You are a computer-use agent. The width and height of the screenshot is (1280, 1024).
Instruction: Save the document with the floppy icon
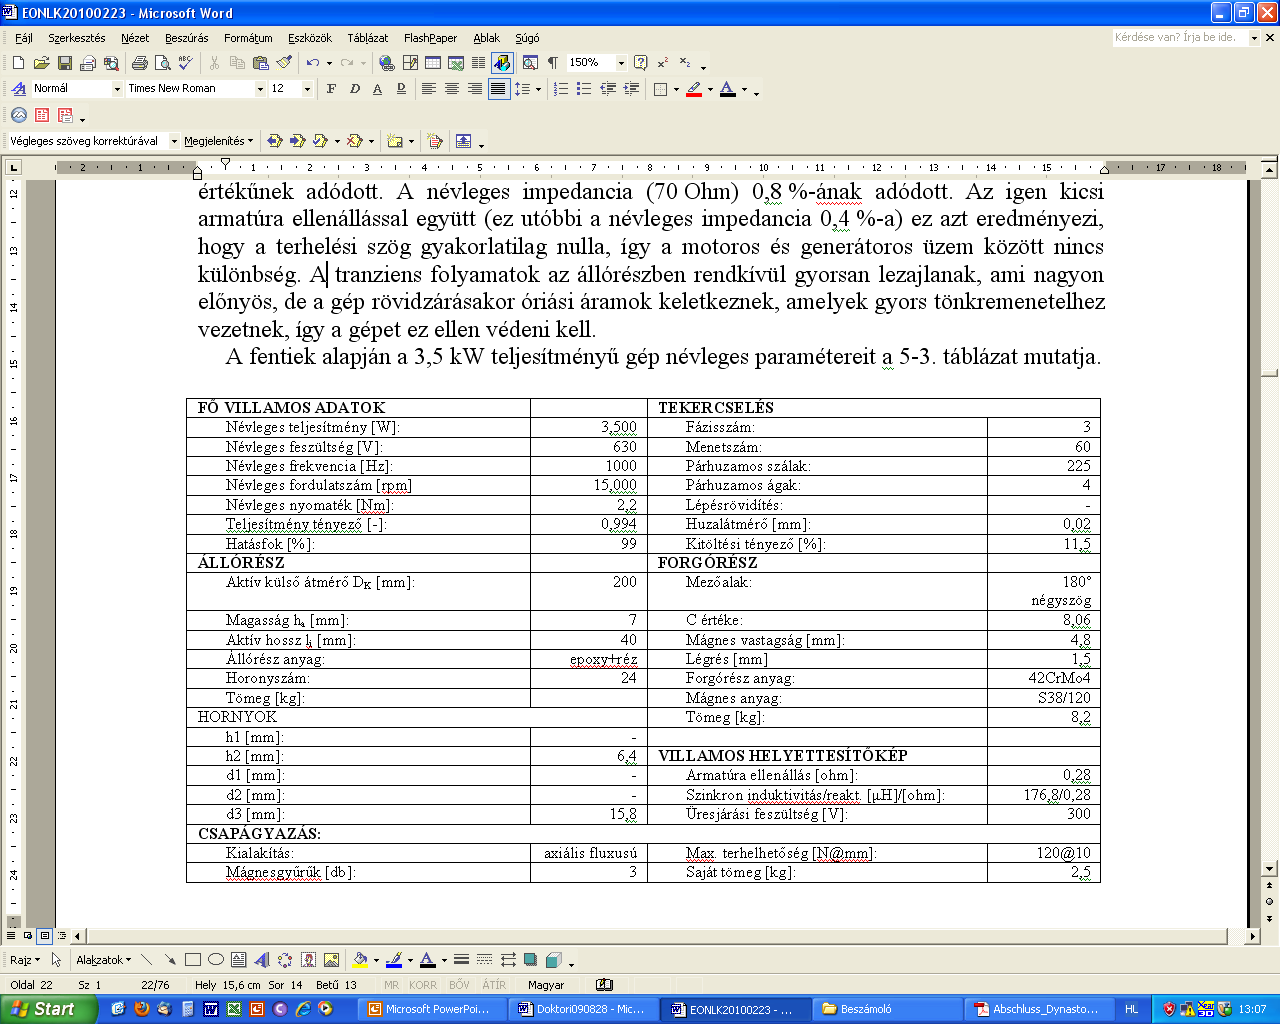(x=64, y=63)
